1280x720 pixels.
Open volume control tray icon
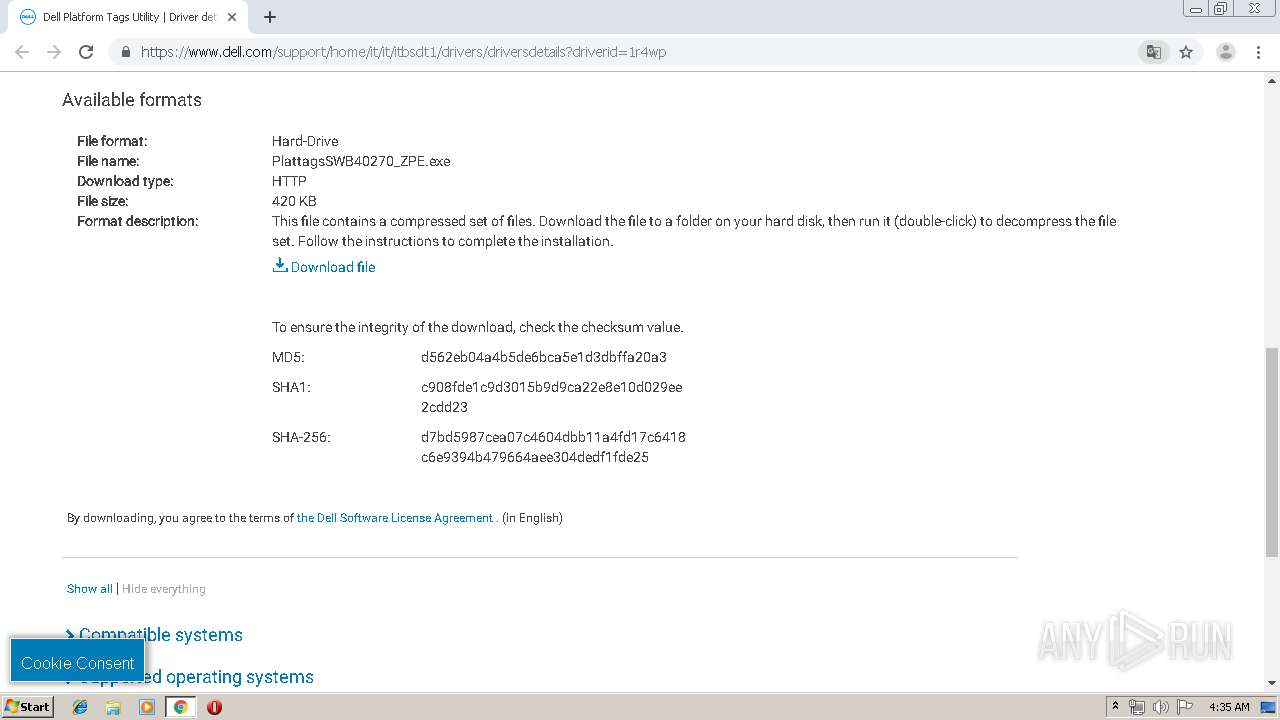(1160, 706)
